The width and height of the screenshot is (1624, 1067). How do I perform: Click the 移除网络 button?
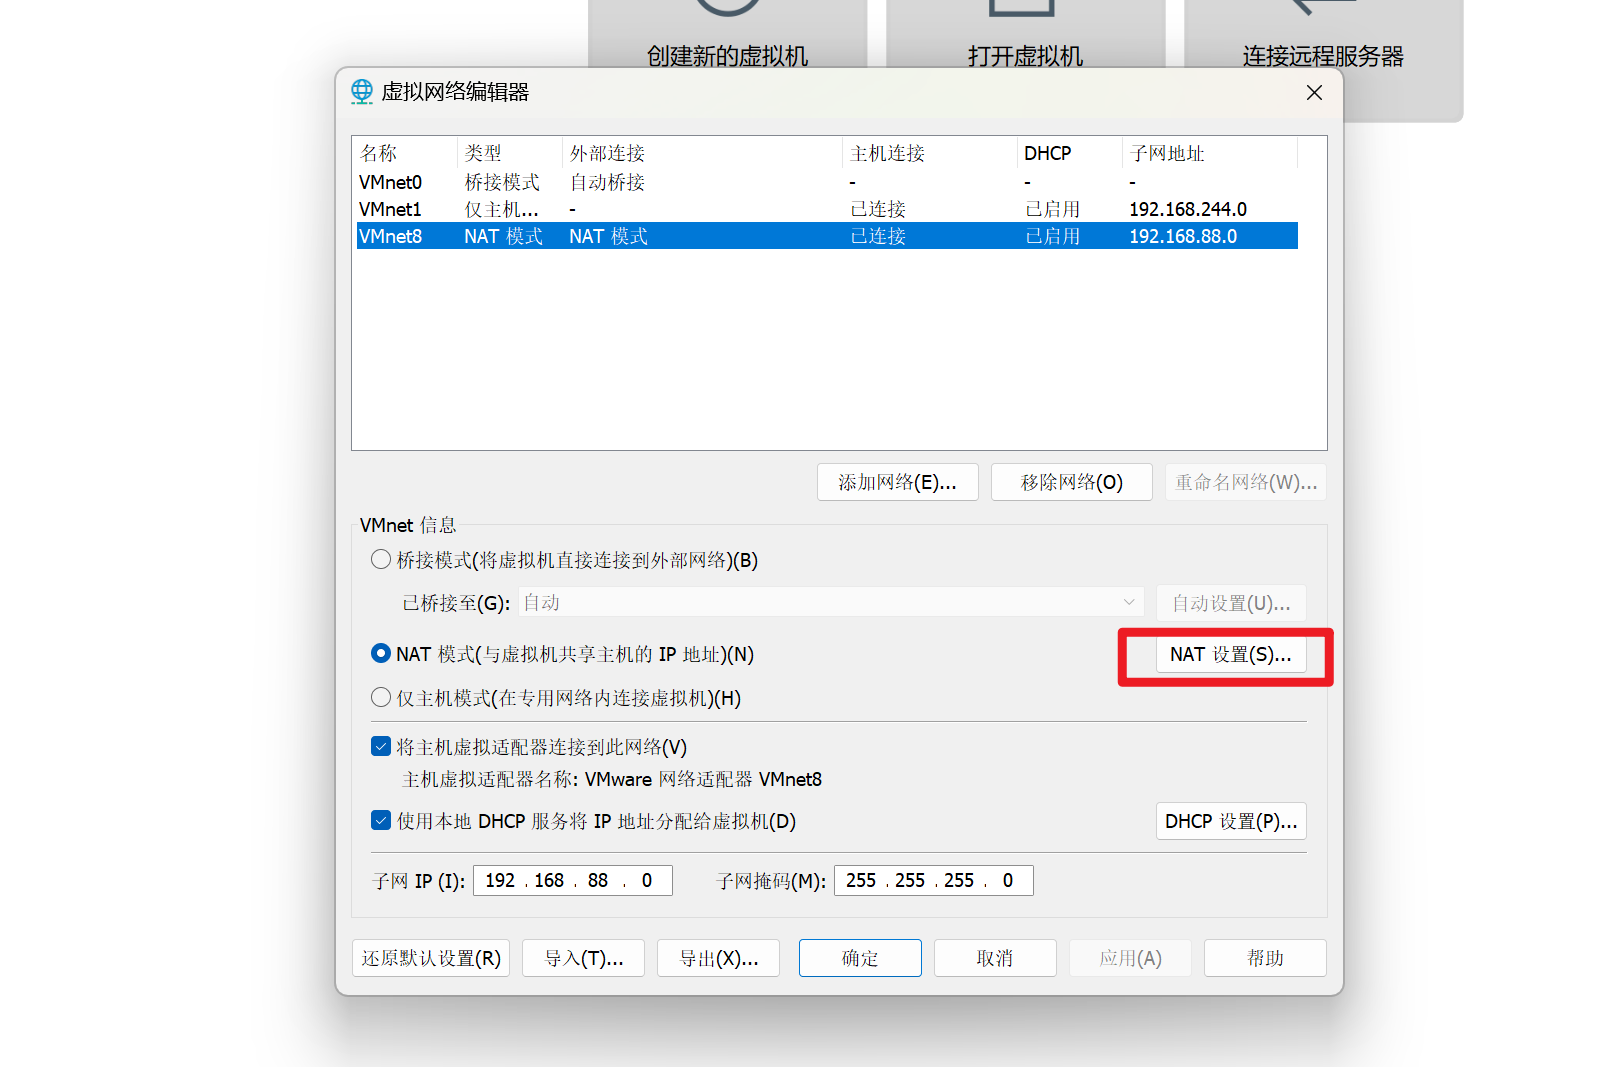(1071, 481)
